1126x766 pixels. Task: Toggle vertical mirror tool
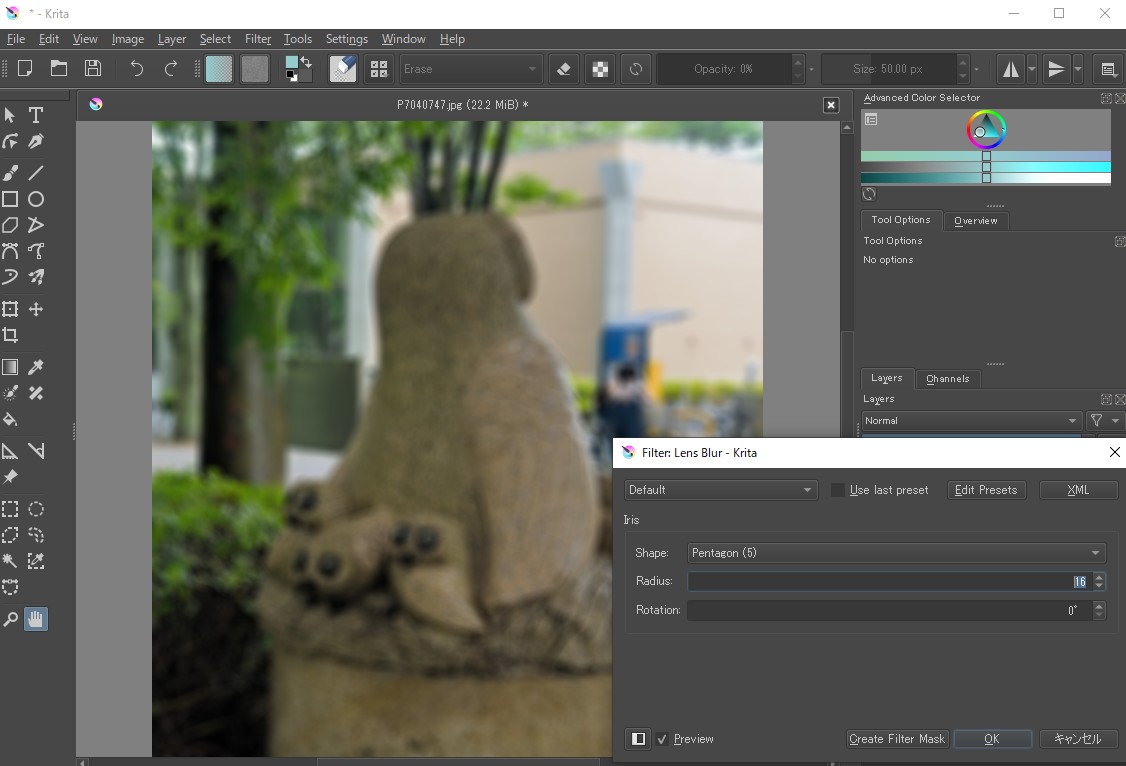click(x=1056, y=69)
